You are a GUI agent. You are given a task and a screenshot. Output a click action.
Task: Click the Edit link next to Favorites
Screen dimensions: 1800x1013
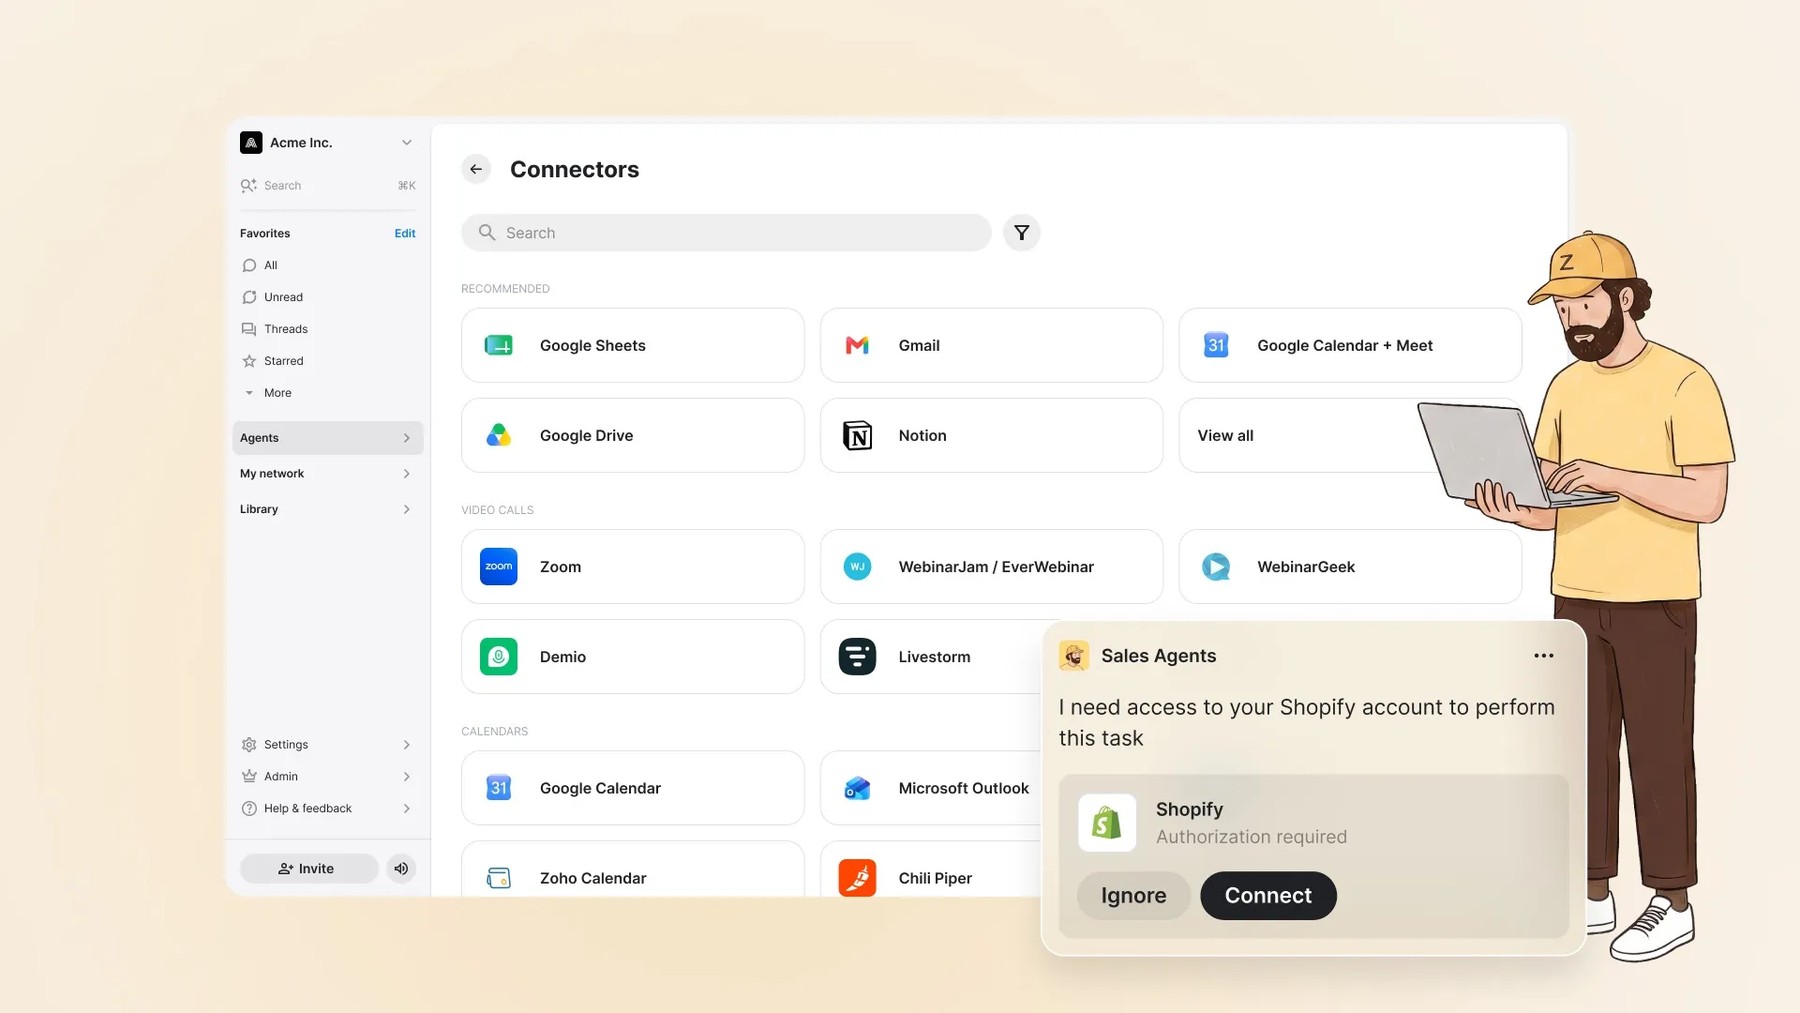(x=405, y=233)
